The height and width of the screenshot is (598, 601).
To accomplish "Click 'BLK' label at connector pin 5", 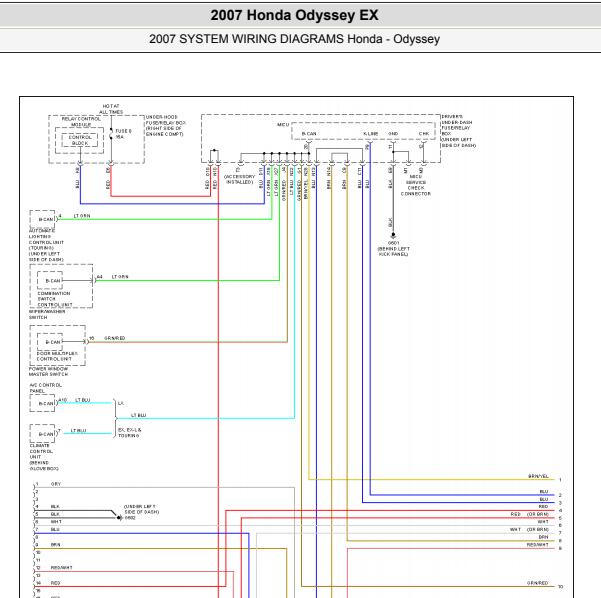I will (55, 514).
